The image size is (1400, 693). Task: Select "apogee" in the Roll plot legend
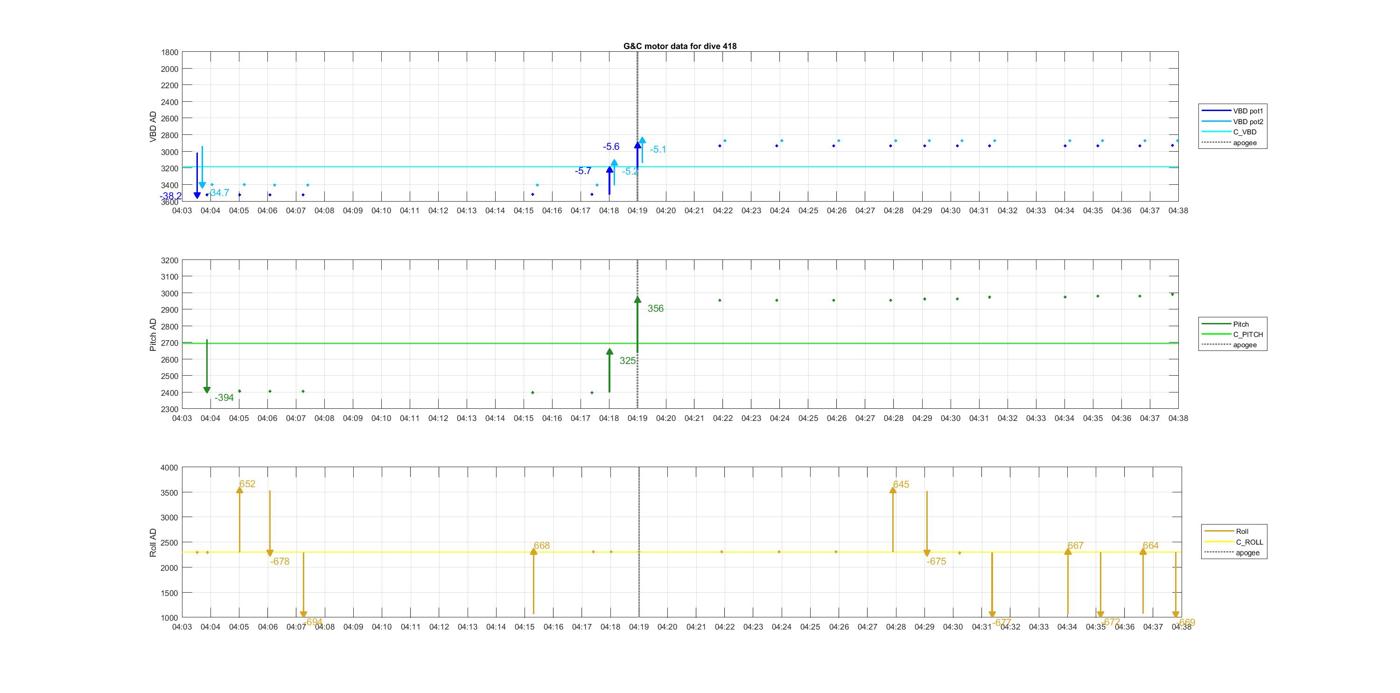pyautogui.click(x=1233, y=553)
